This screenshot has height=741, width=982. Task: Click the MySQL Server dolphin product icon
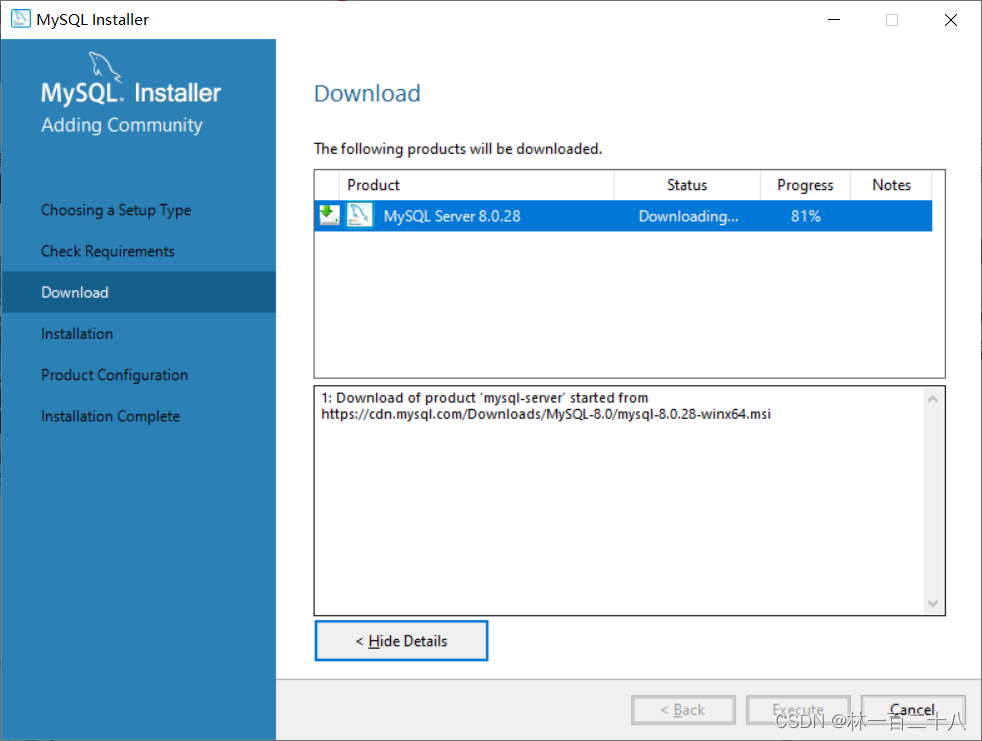coord(359,215)
